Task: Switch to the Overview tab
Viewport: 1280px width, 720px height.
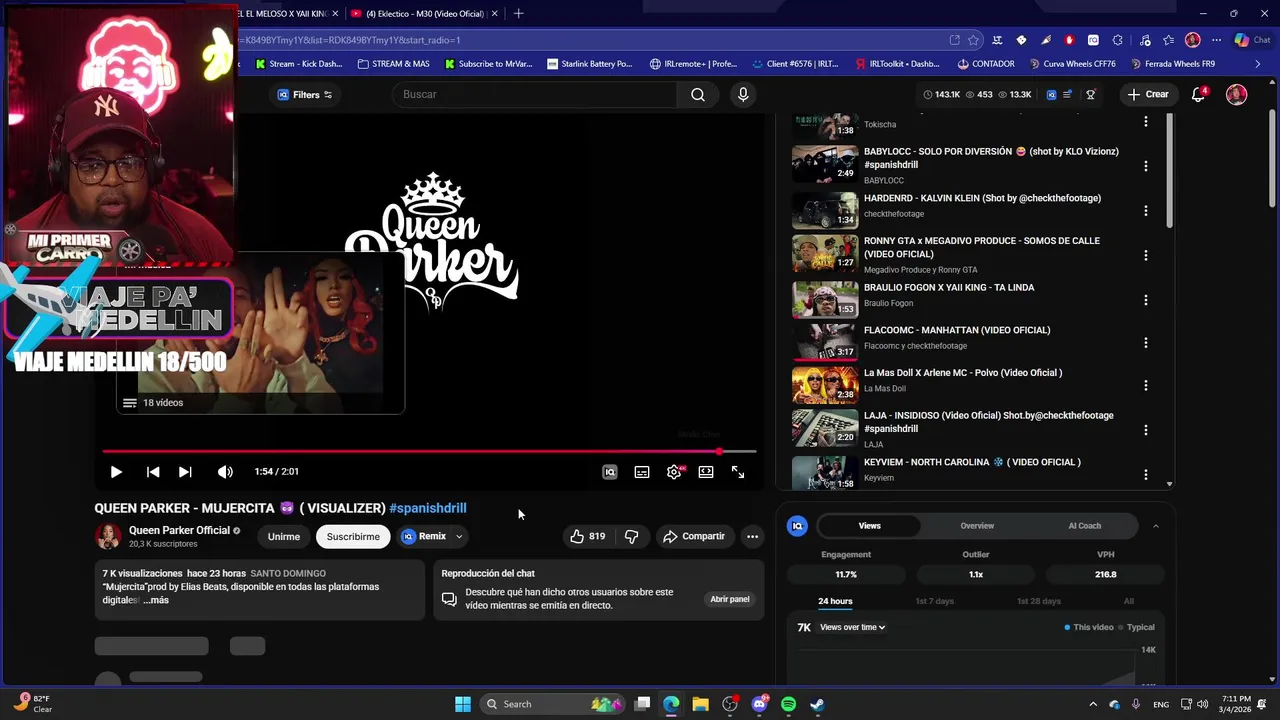Action: point(977,525)
